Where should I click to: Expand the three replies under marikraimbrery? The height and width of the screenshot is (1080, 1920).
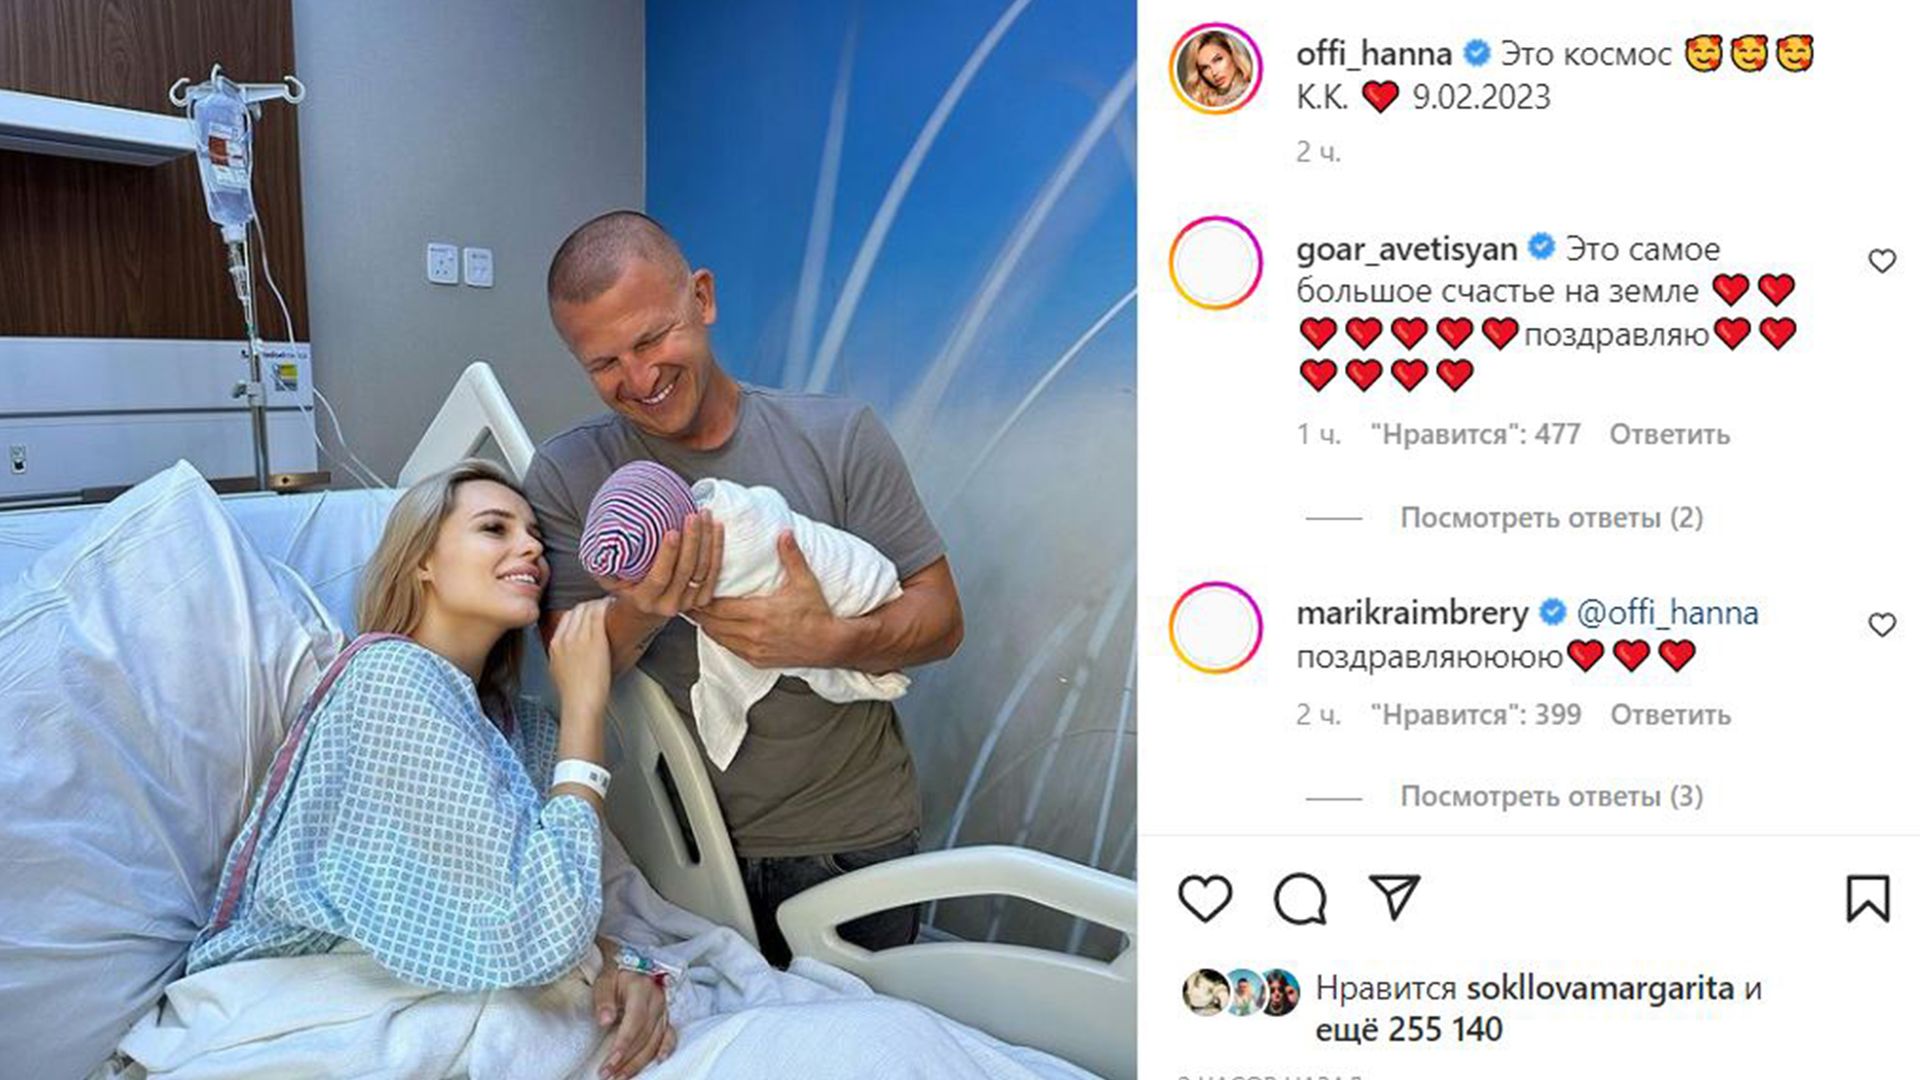pyautogui.click(x=1551, y=797)
